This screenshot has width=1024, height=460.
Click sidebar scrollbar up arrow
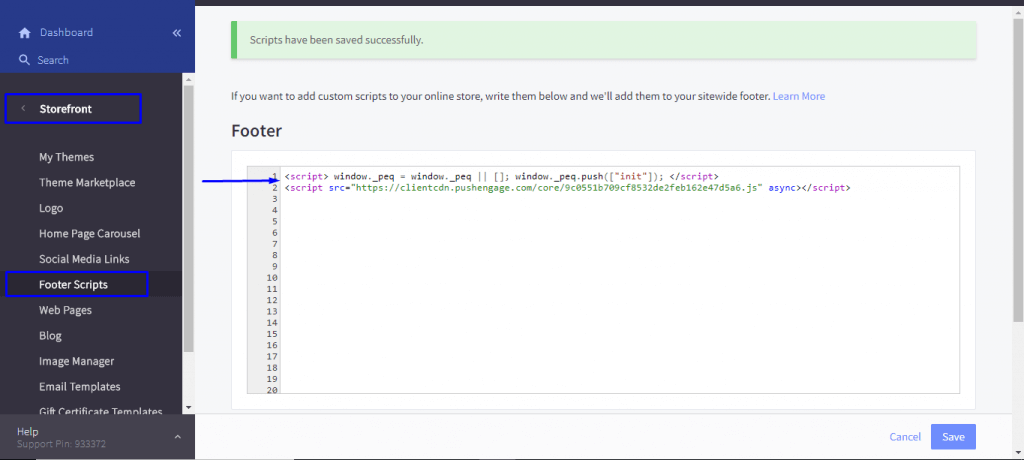pyautogui.click(x=189, y=80)
